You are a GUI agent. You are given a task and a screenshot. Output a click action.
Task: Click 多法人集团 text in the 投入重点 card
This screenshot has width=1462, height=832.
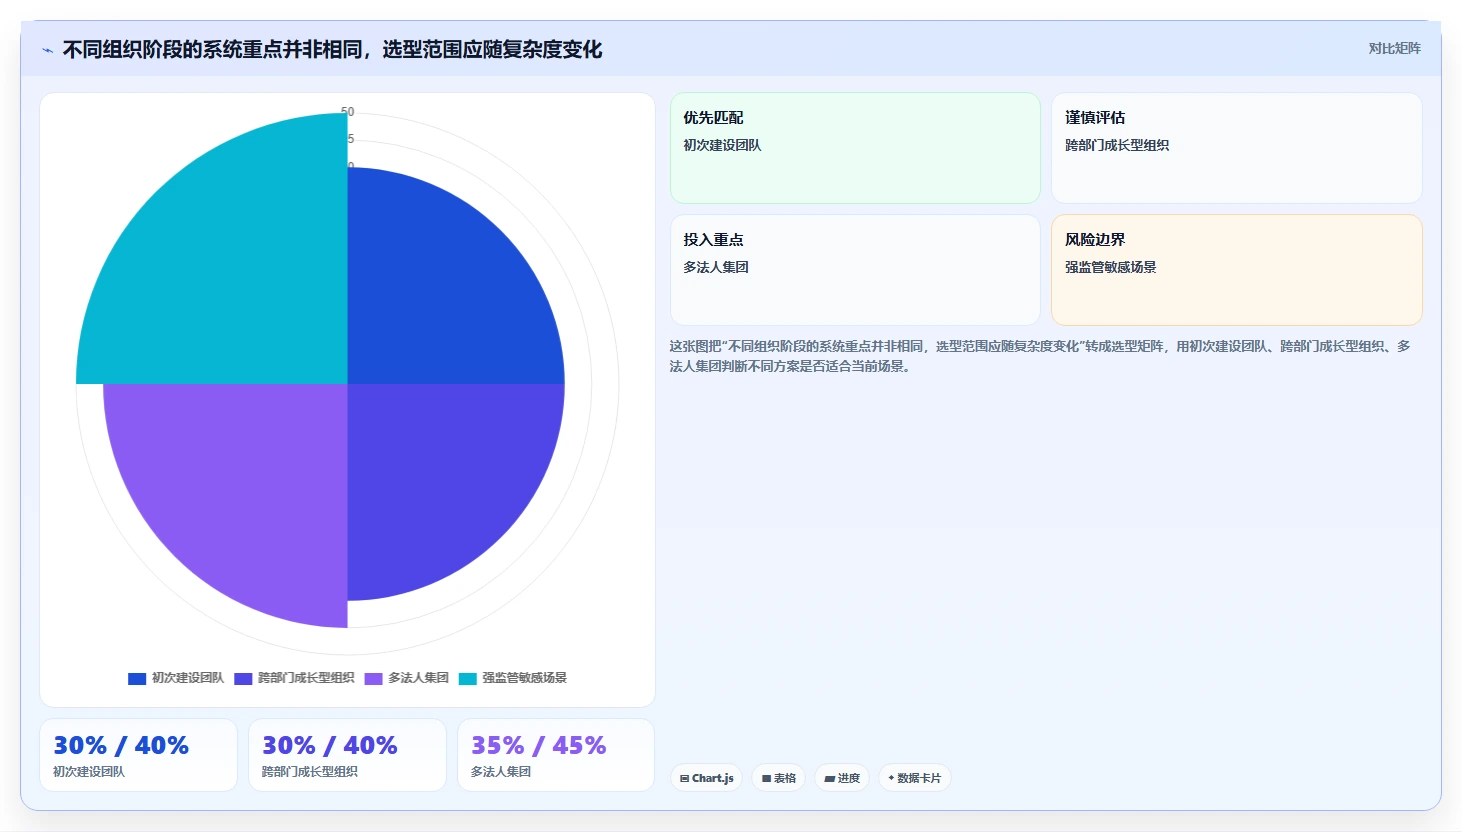[x=716, y=267]
